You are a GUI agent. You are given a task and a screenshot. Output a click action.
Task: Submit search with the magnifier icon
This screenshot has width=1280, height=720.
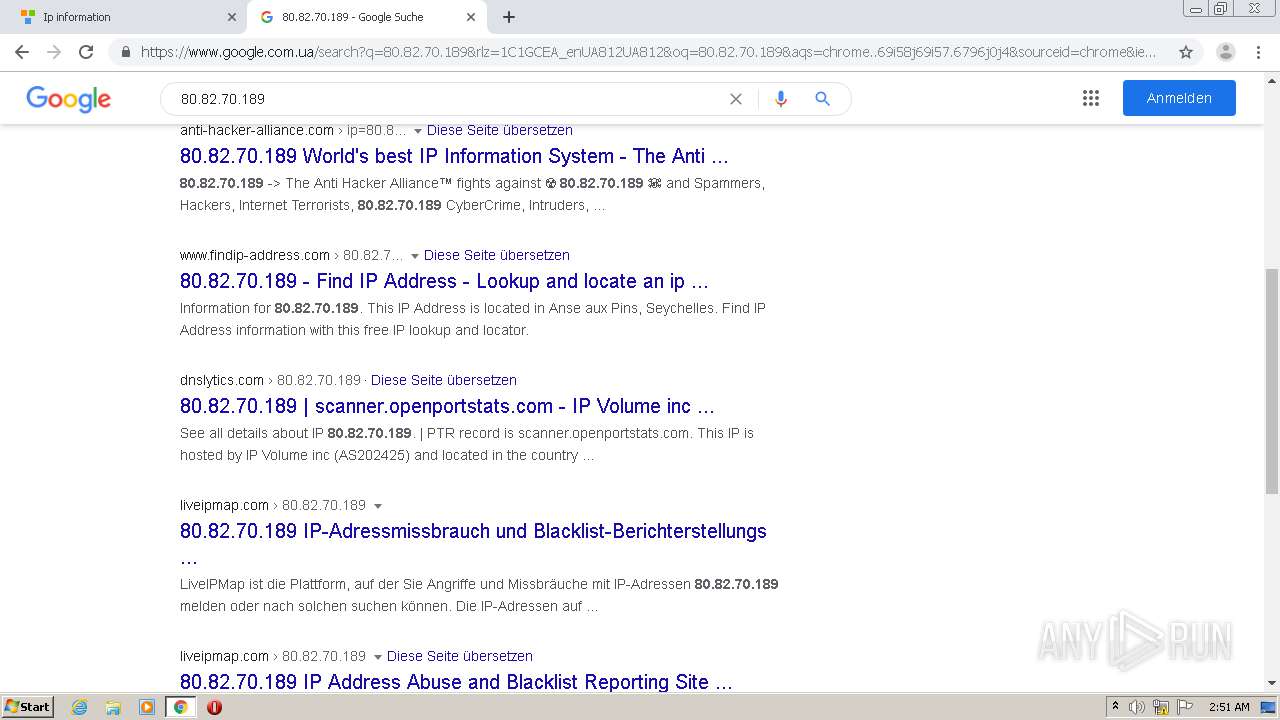tap(823, 99)
